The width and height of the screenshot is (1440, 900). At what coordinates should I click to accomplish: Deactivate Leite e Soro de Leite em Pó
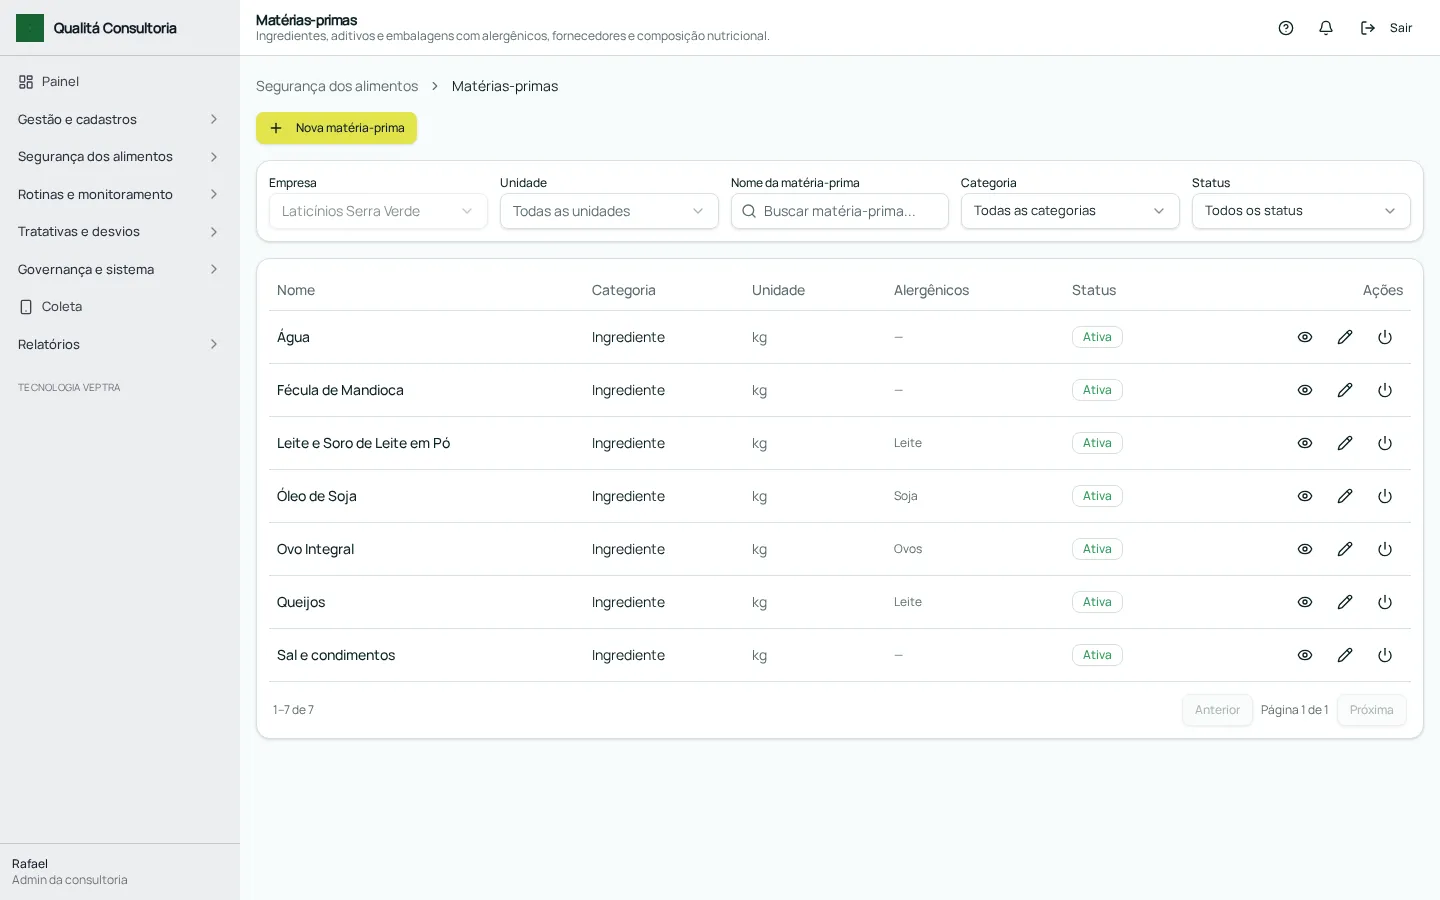[x=1385, y=443]
